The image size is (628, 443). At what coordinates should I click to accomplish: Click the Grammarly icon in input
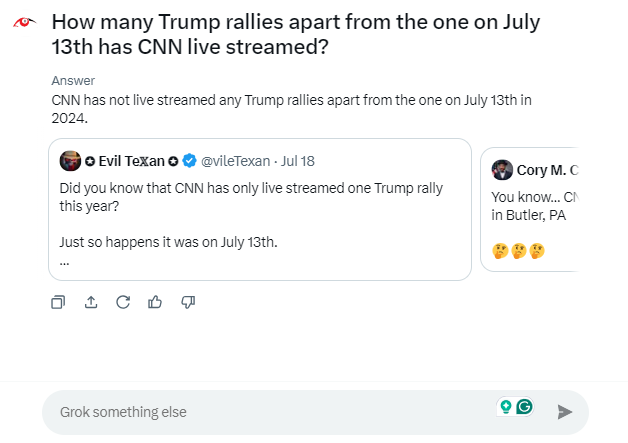[524, 407]
